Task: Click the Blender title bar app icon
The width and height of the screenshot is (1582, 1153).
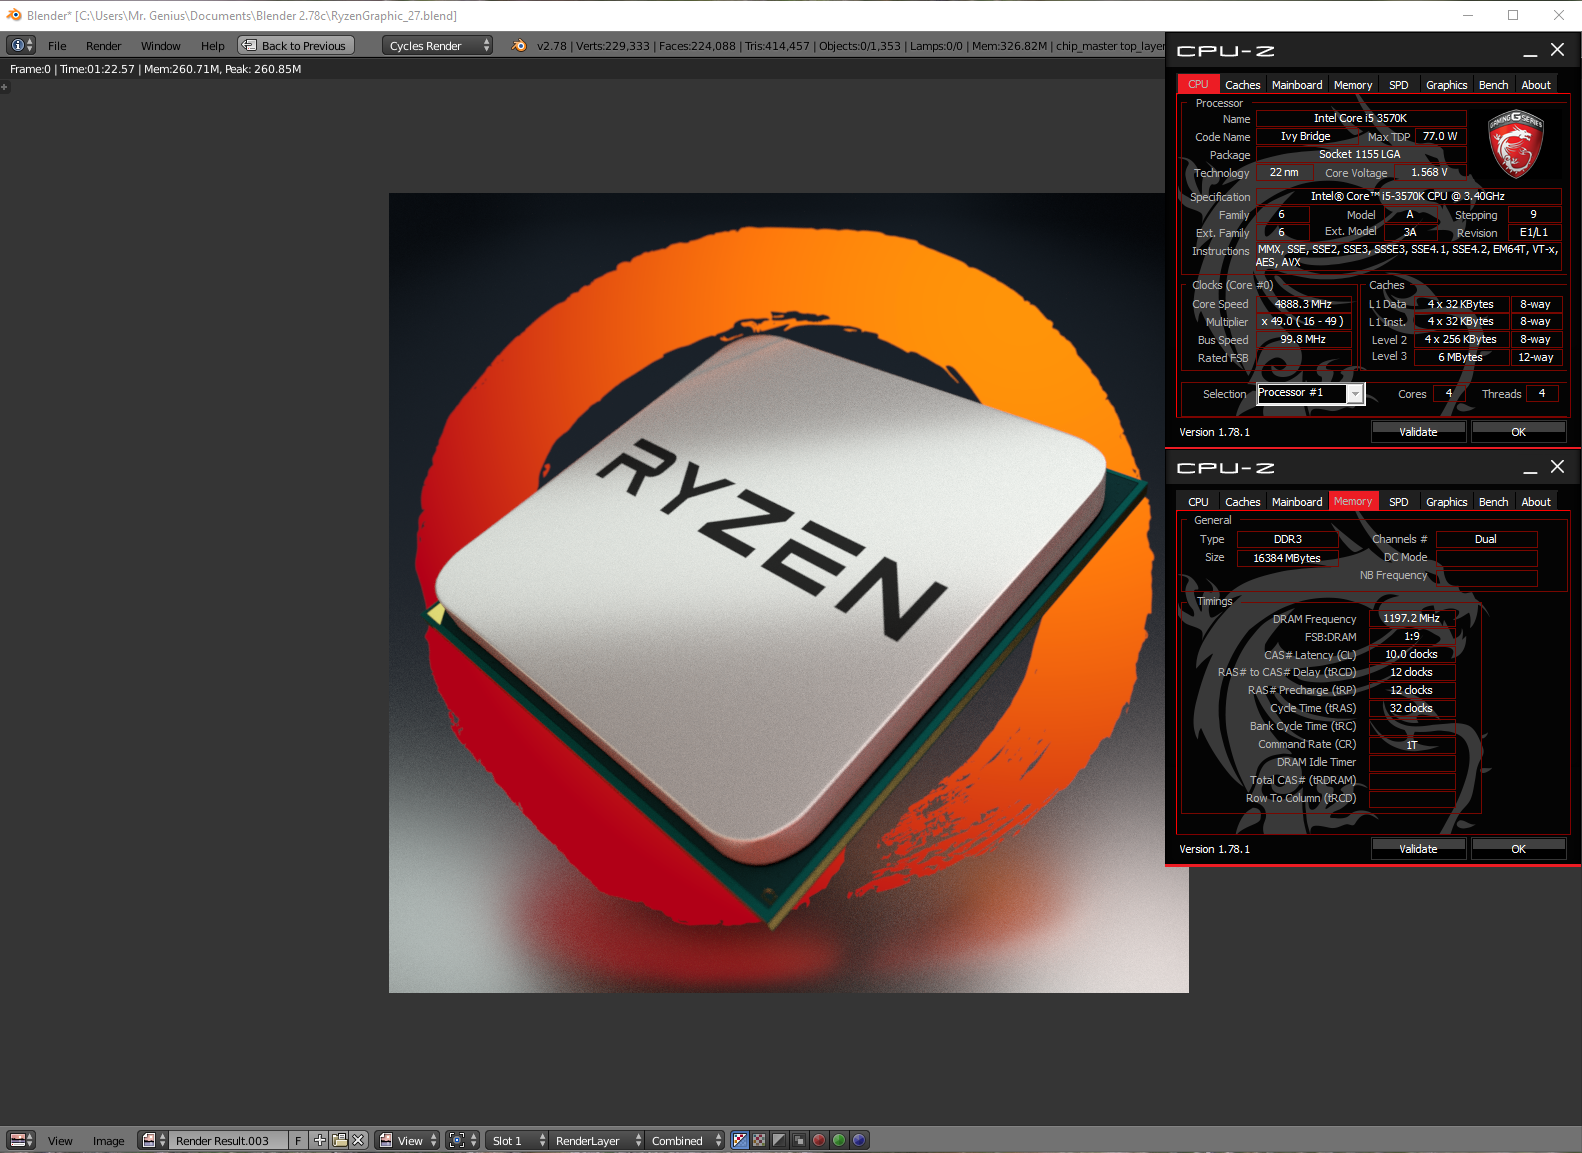Action: click(x=14, y=15)
